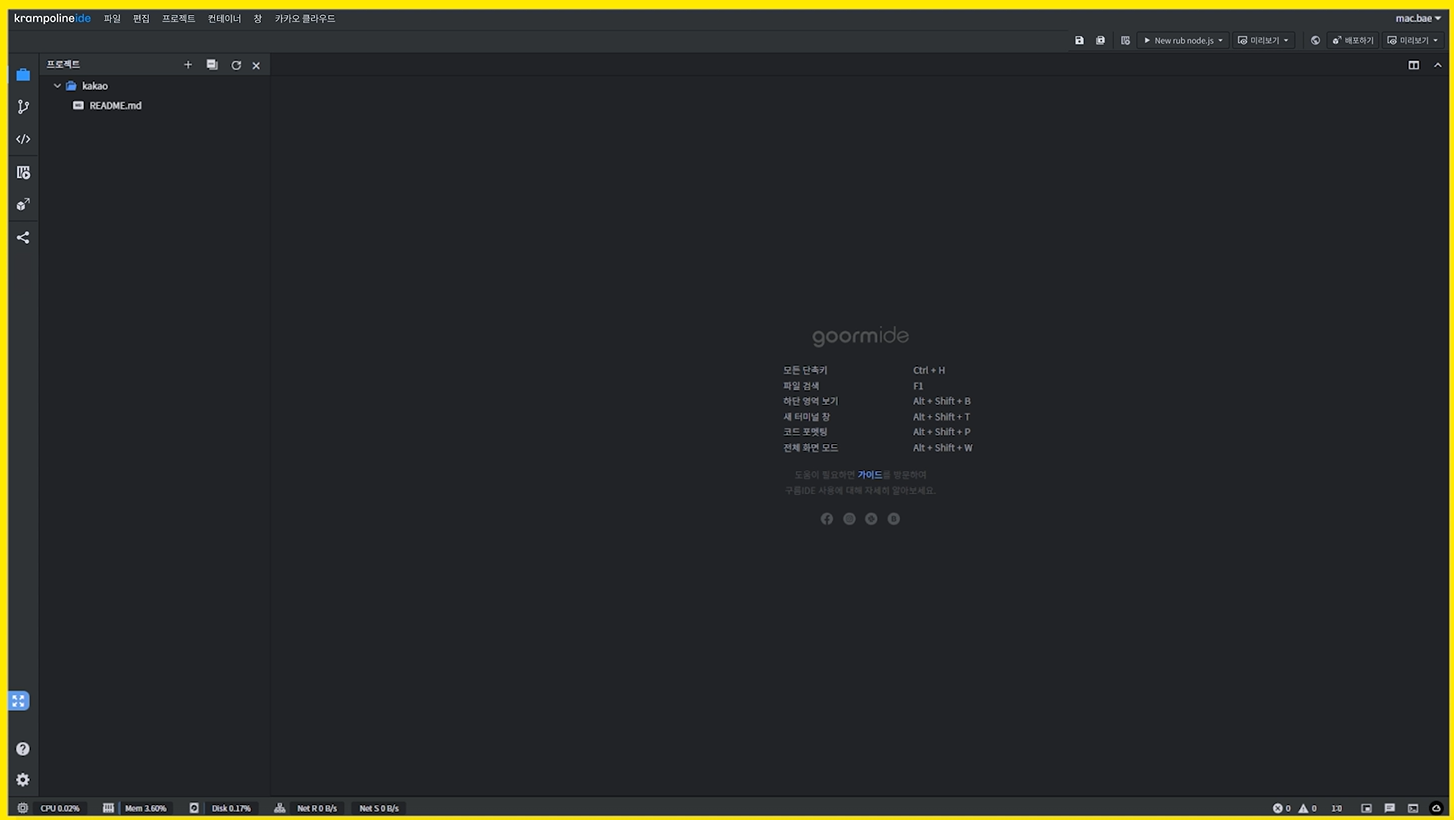Open the mac.bae account menu
The image size is (1454, 820).
1419,18
